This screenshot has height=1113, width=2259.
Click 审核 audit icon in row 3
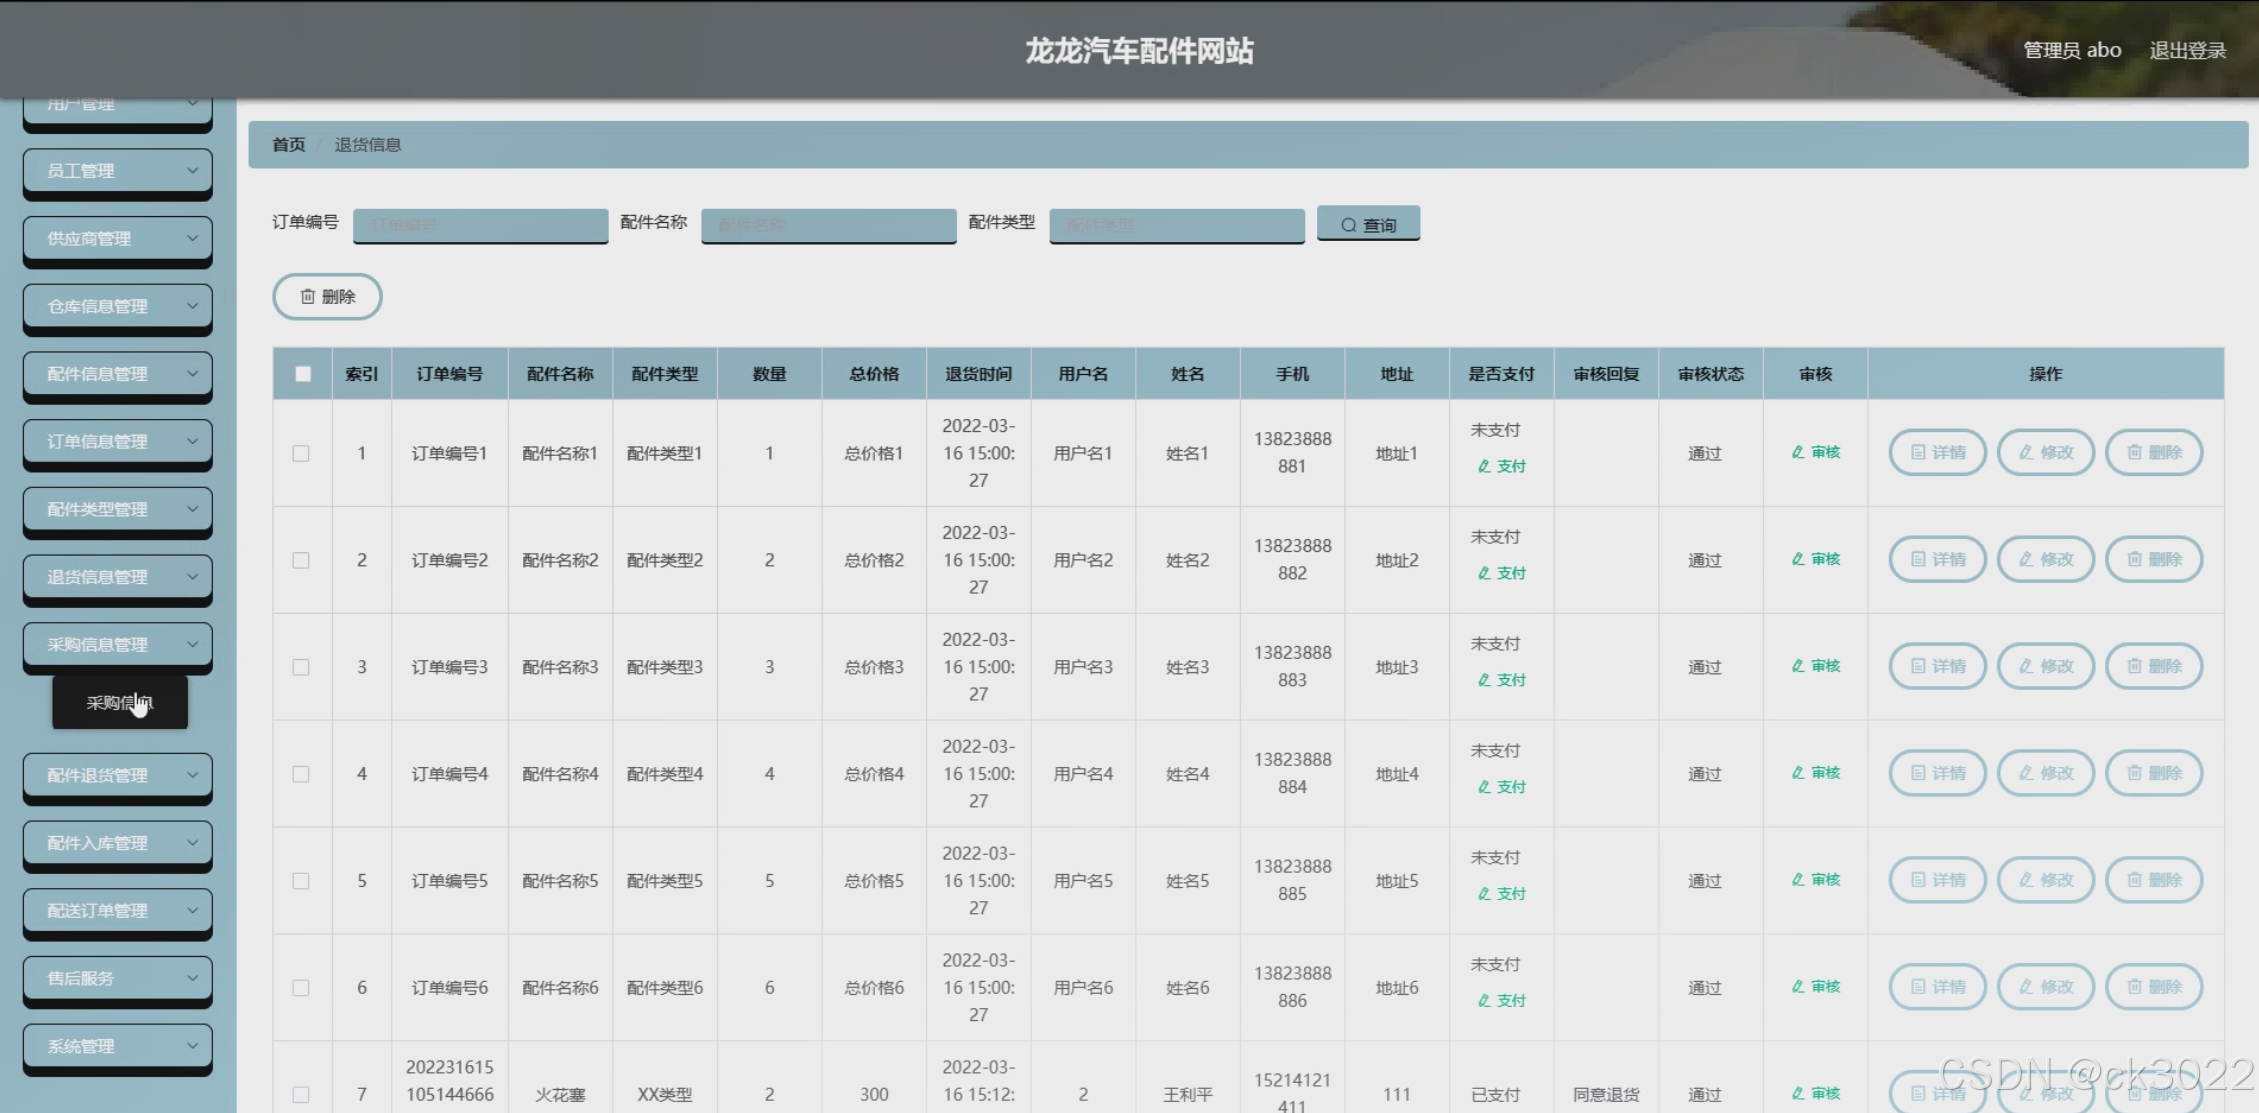click(x=1815, y=666)
